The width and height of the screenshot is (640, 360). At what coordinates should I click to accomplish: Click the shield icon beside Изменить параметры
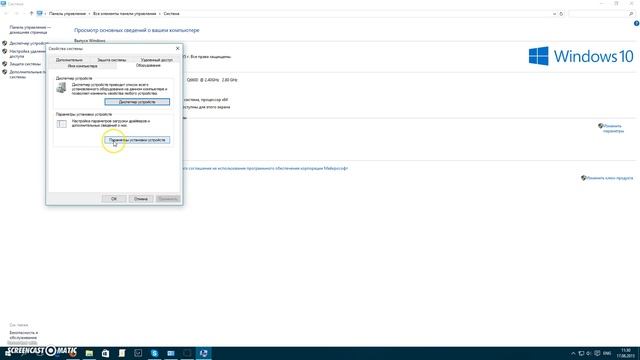coord(600,126)
